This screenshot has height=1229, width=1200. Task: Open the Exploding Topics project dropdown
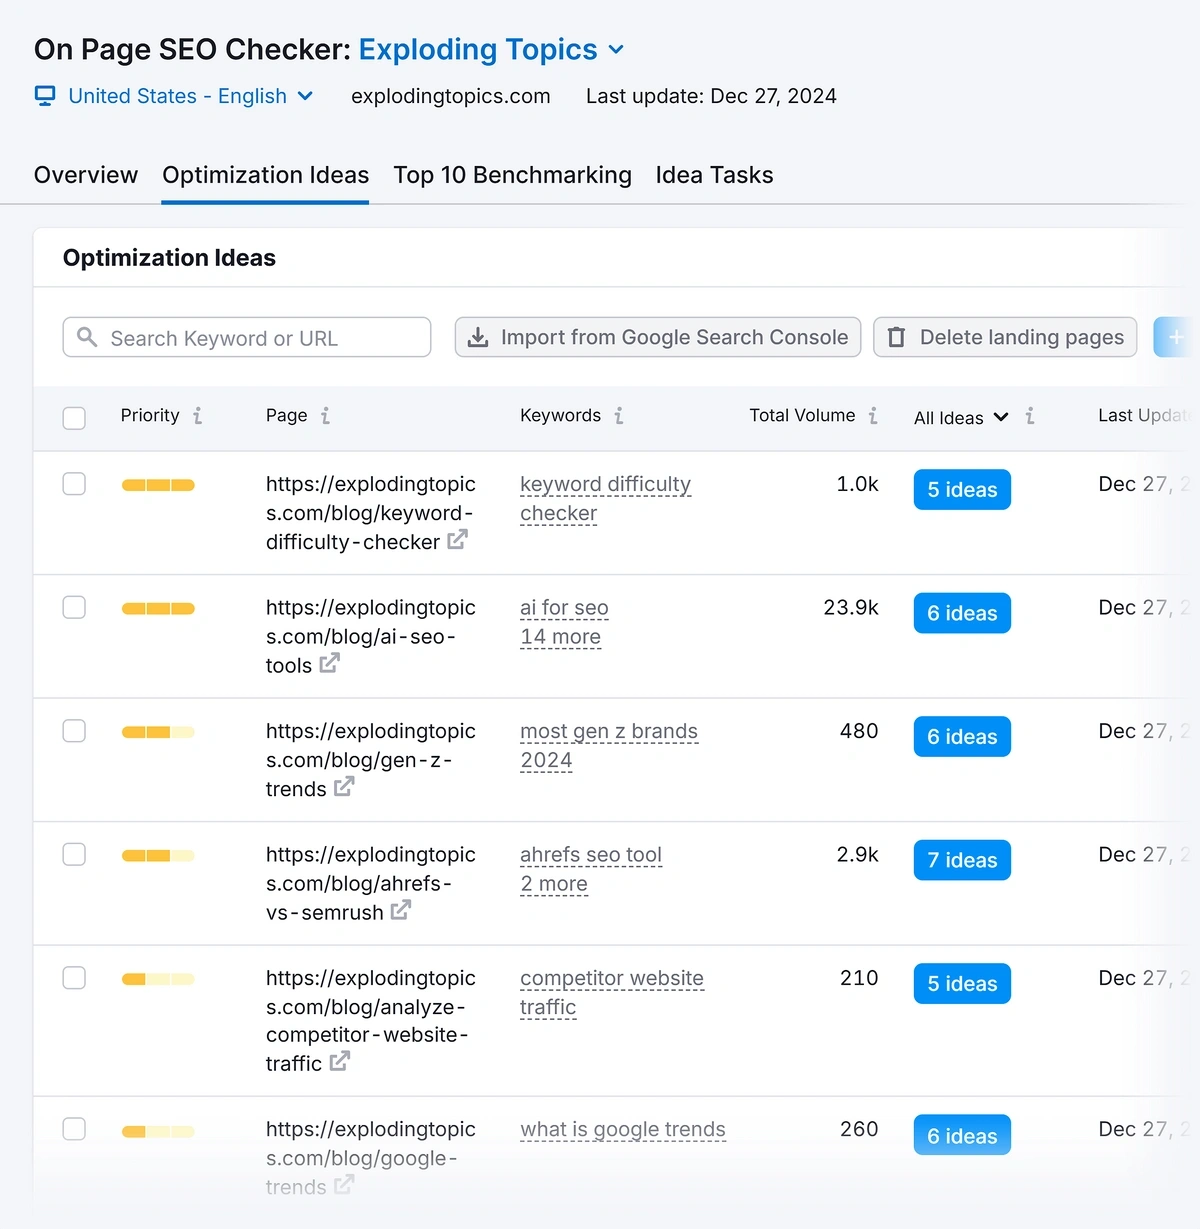(491, 49)
